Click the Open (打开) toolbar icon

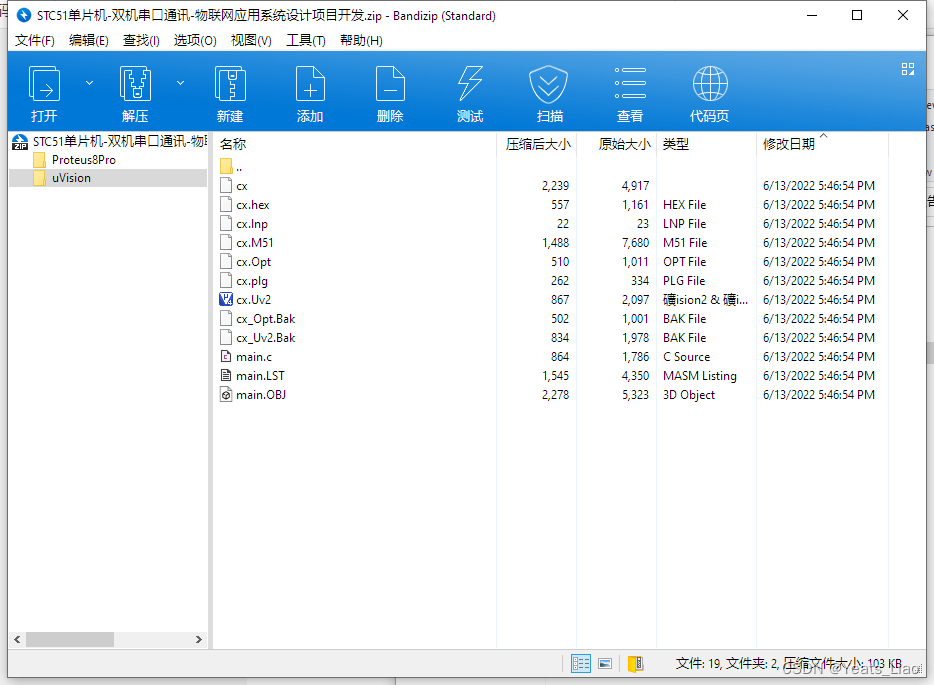tap(45, 83)
